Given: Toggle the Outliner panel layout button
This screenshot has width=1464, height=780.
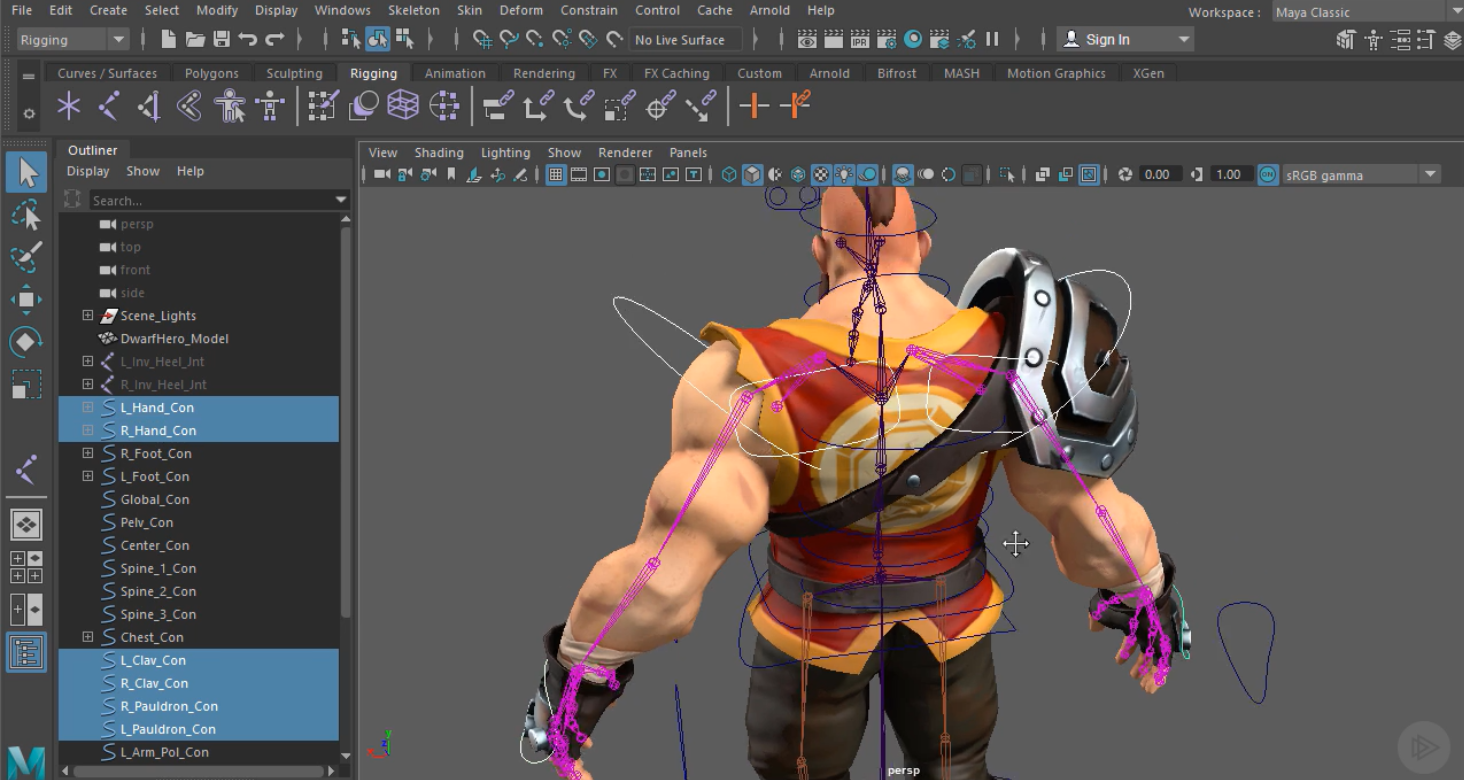Looking at the screenshot, I should [x=26, y=653].
